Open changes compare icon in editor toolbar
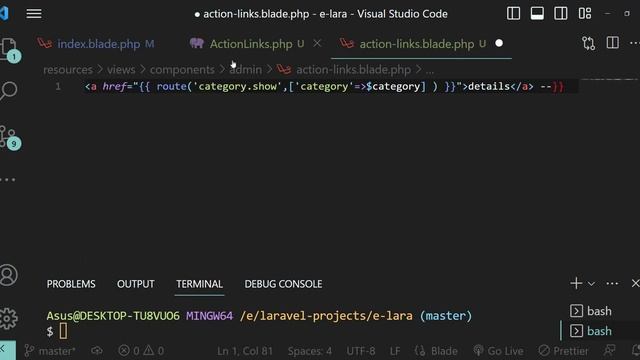 point(588,43)
